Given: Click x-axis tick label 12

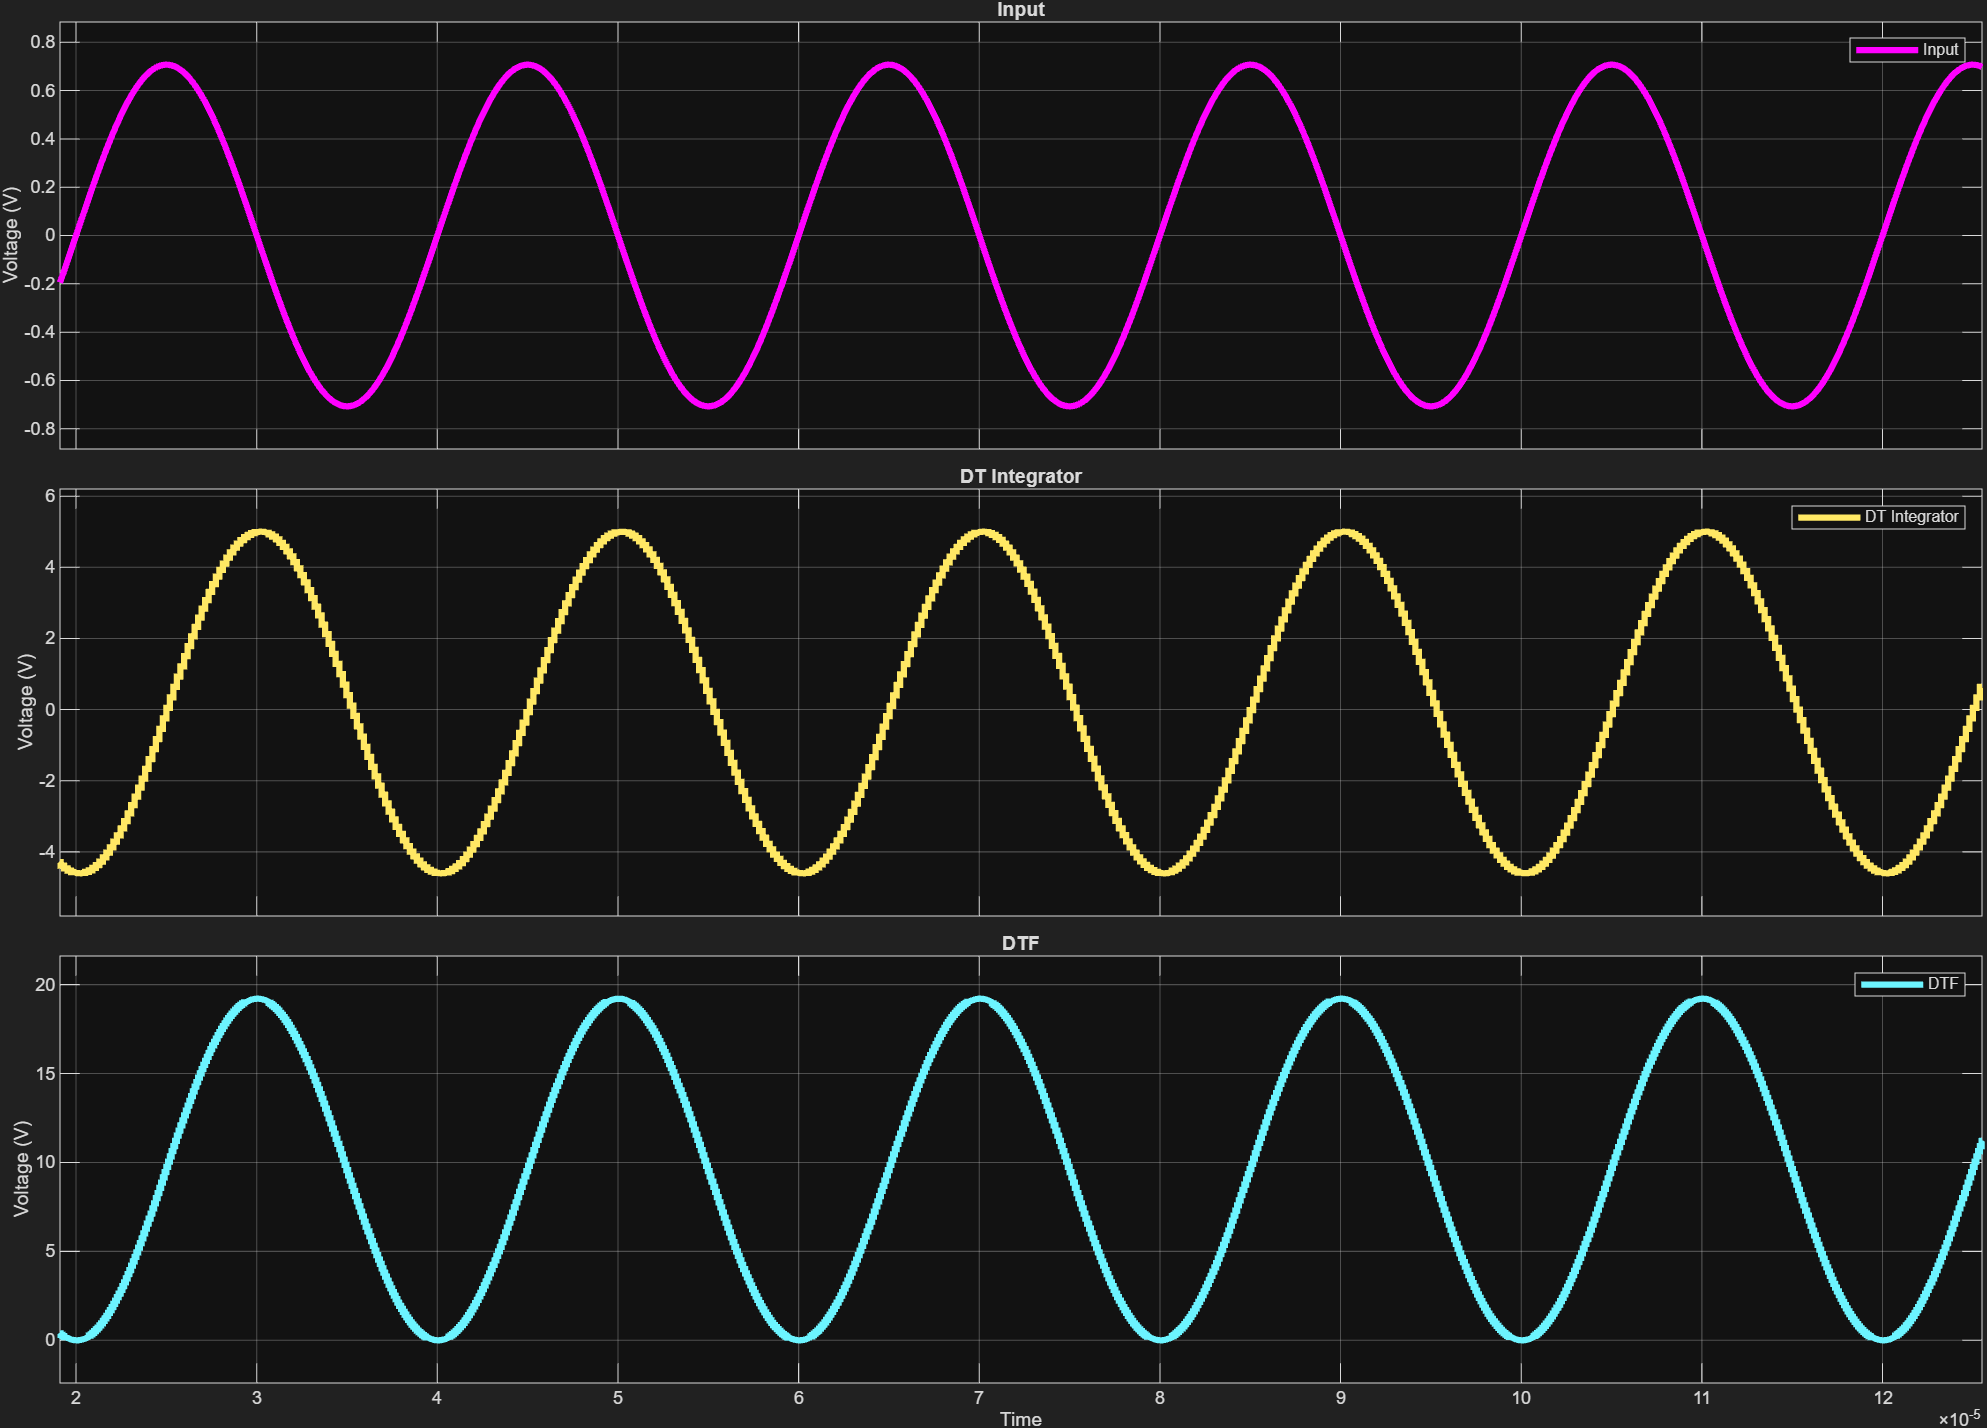Looking at the screenshot, I should point(1882,1398).
